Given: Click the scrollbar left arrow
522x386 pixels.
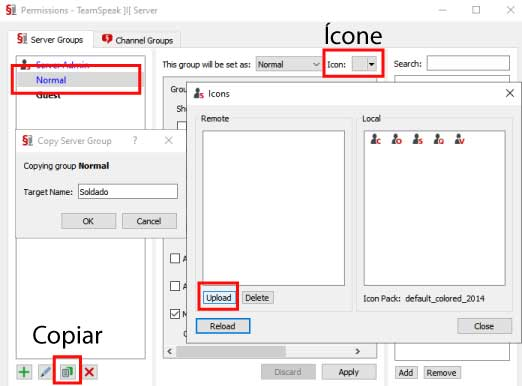Looking at the screenshot, I should 170,351.
